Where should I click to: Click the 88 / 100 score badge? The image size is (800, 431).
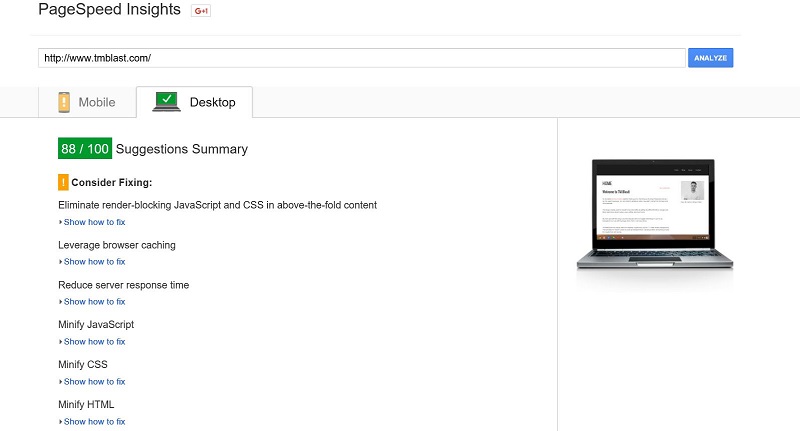[85, 148]
